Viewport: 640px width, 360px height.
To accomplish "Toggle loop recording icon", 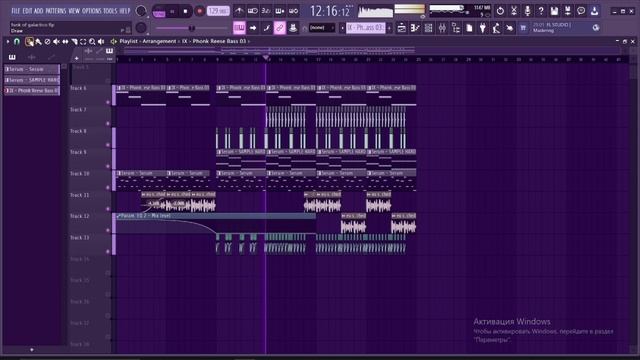I will tap(293, 11).
